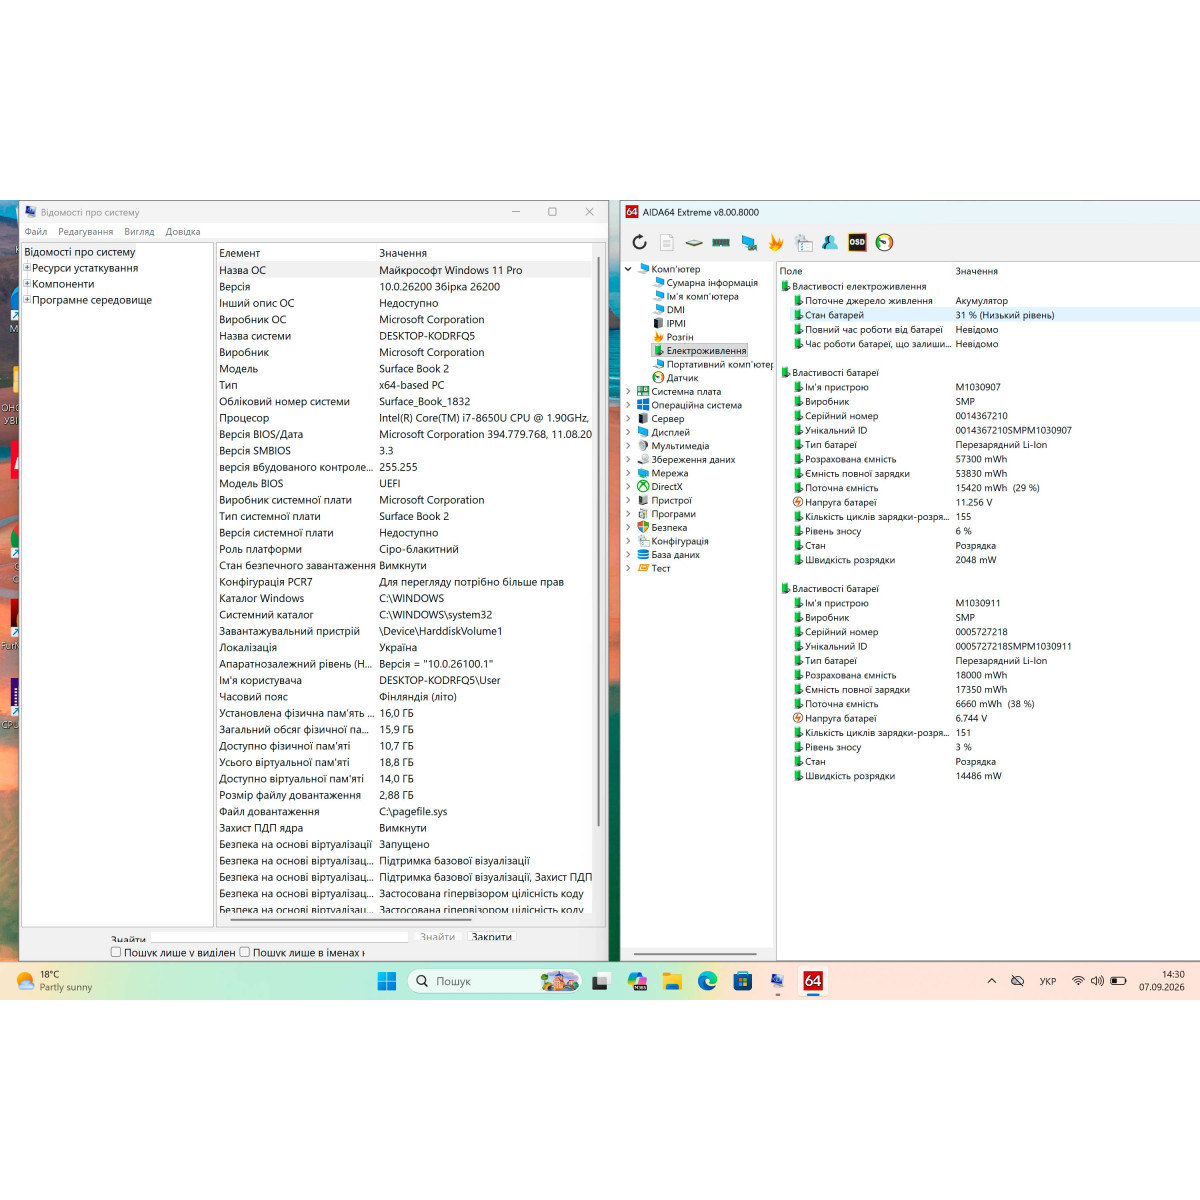
Task: Click the Закрити button in search bar
Action: click(x=491, y=937)
